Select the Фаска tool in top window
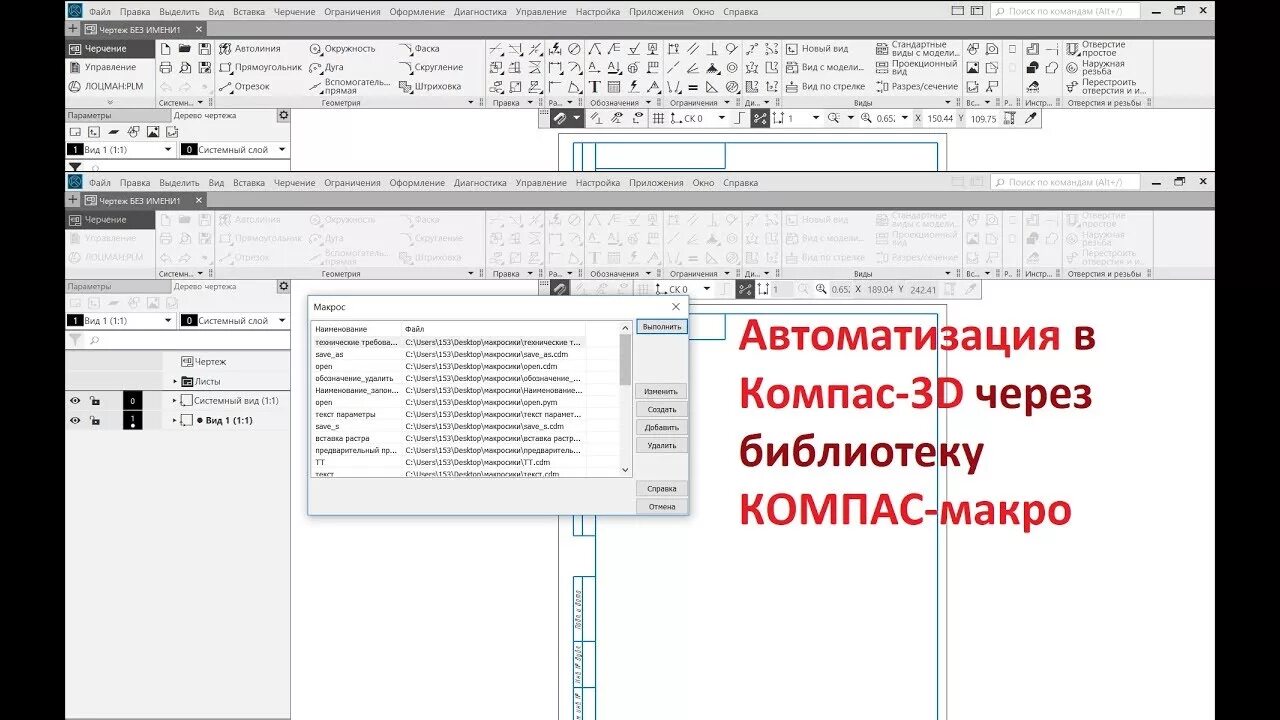Screen dimensions: 1280x720 tap(420, 48)
